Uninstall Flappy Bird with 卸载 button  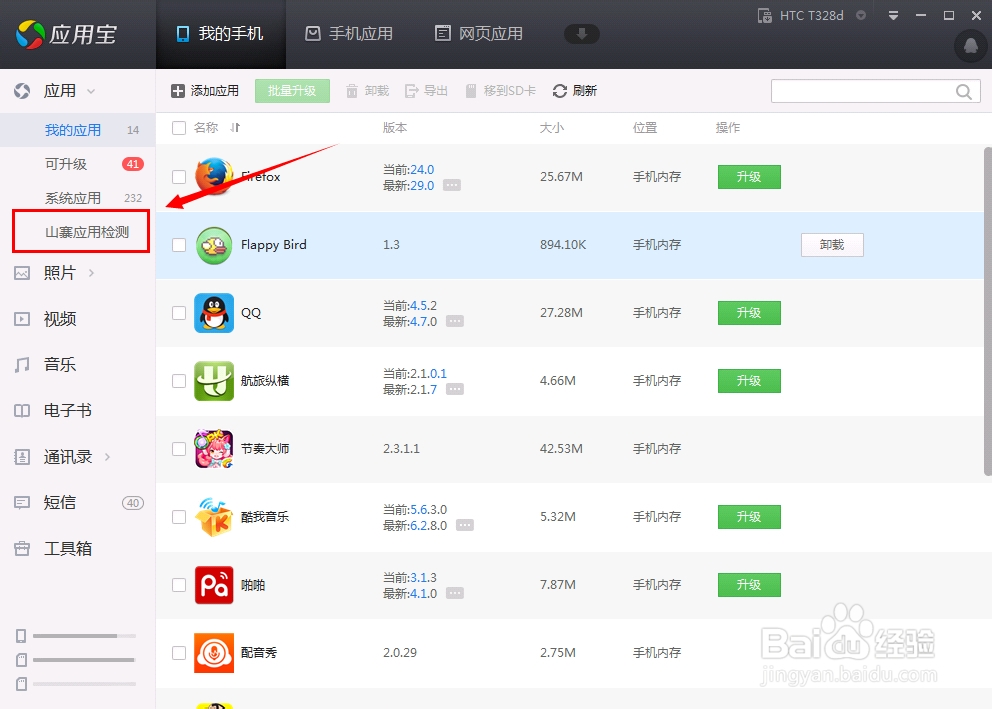tap(832, 245)
